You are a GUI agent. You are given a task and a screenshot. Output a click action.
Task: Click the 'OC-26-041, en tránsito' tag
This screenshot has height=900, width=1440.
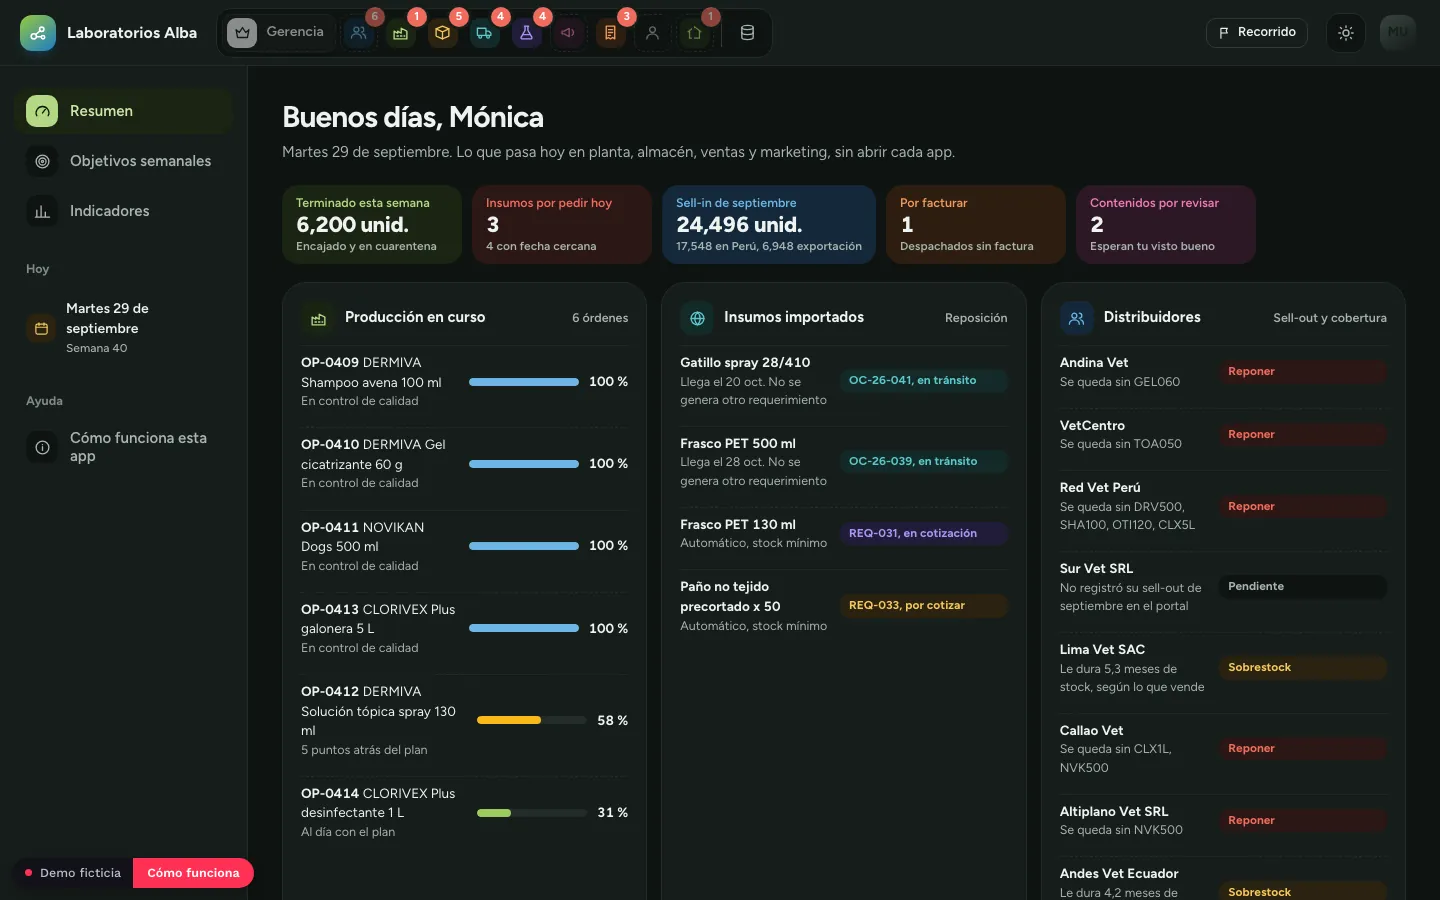[x=924, y=381]
